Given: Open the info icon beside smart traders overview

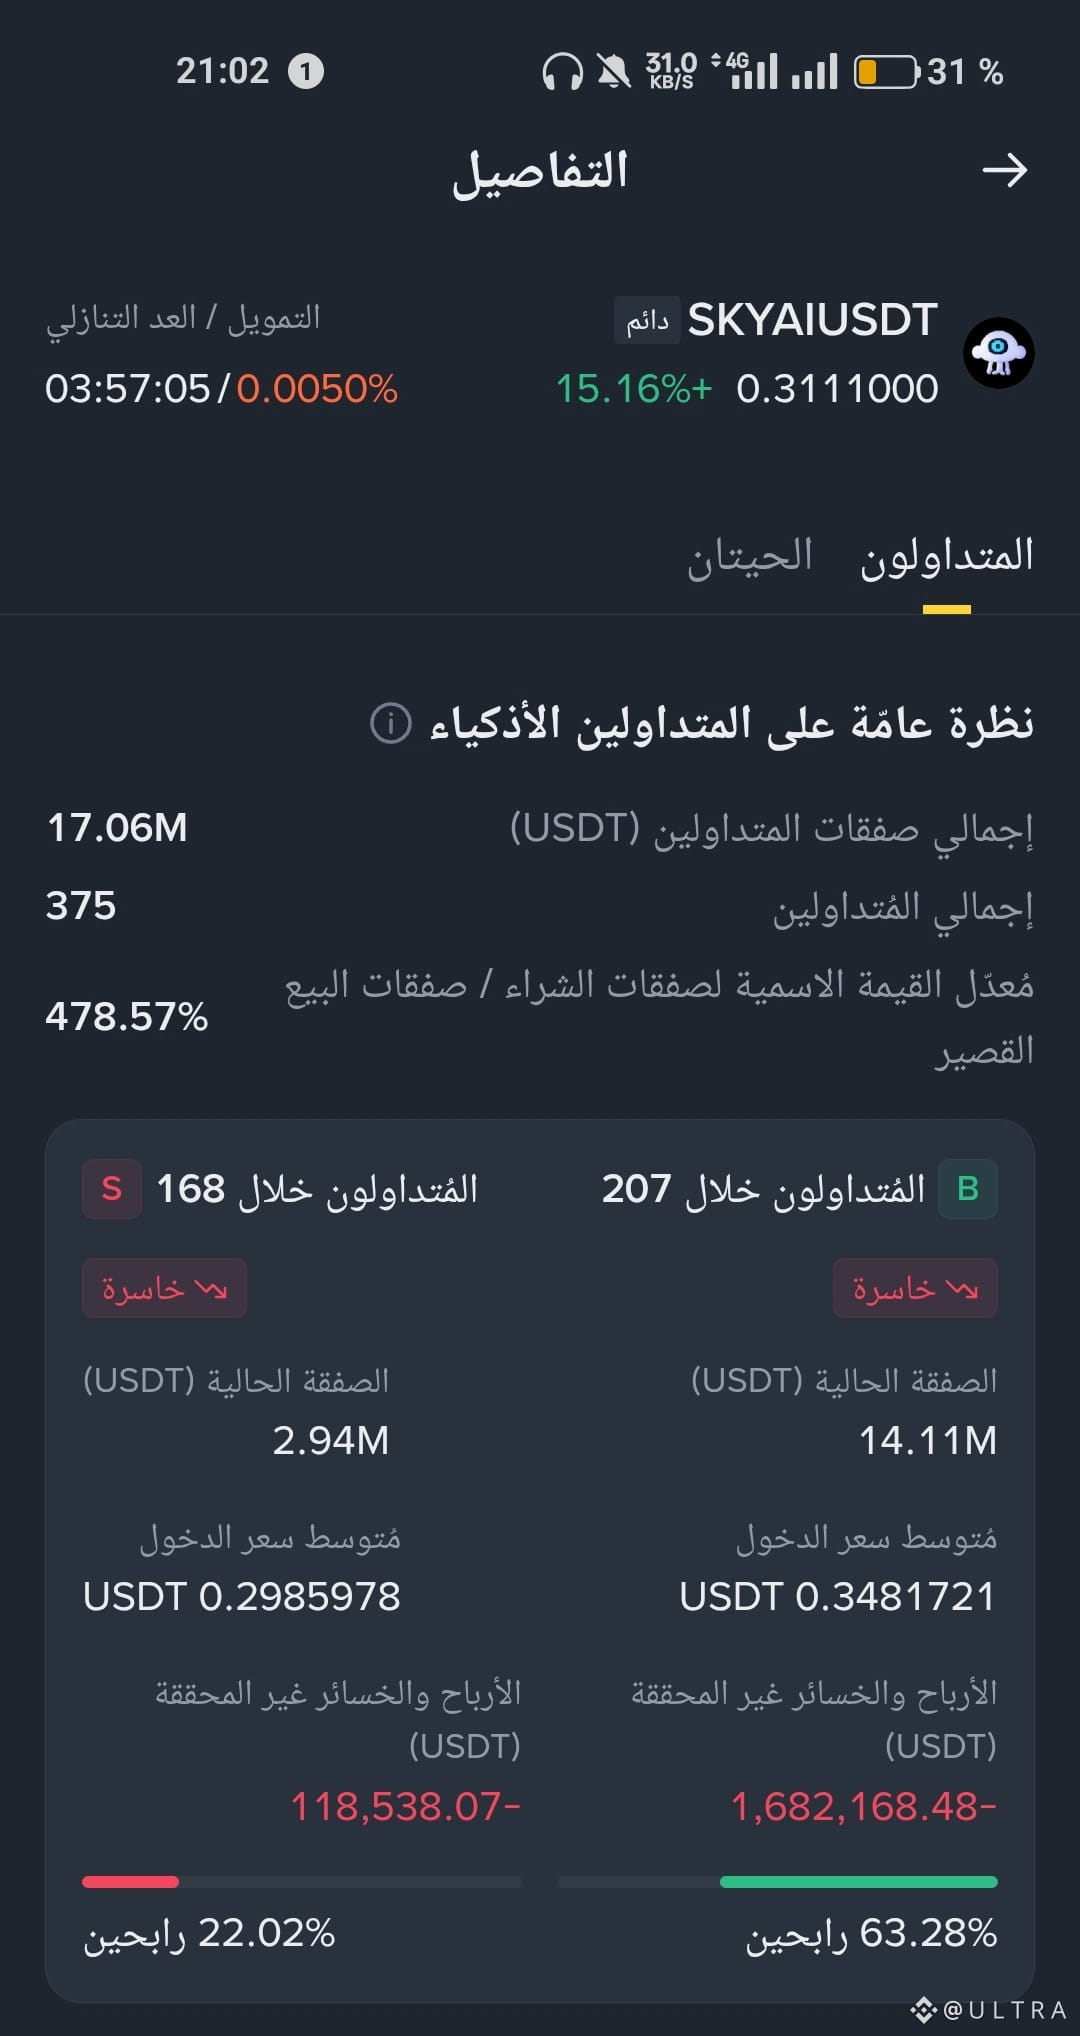Looking at the screenshot, I should [x=391, y=722].
